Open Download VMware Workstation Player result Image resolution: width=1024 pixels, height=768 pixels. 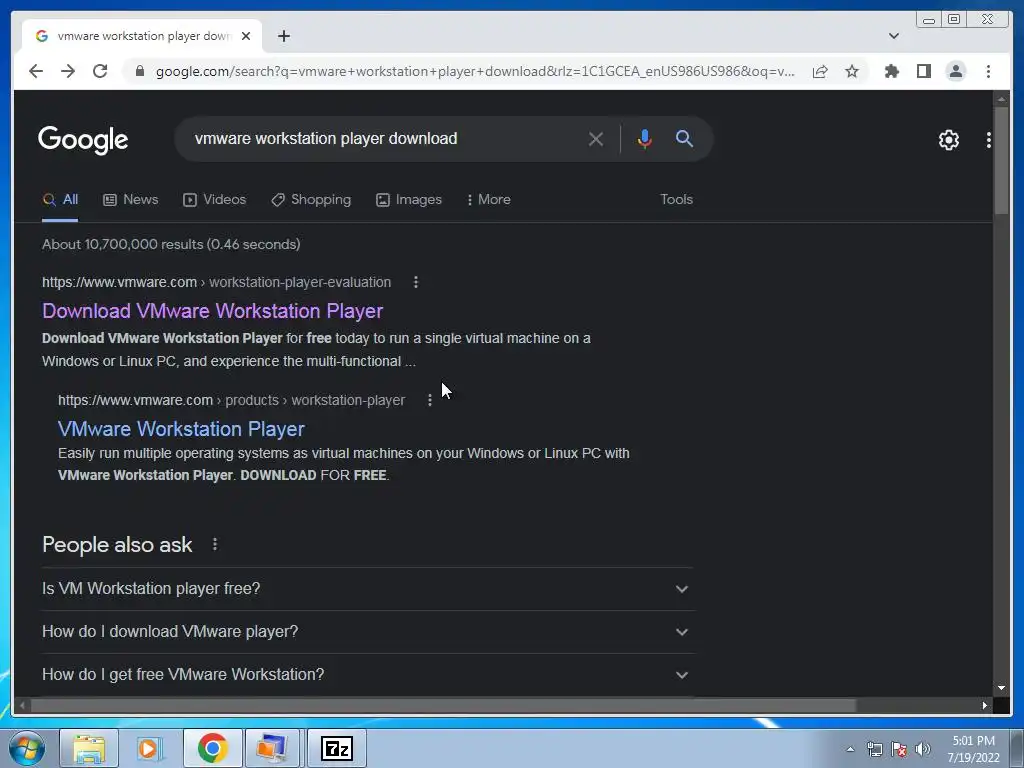click(x=212, y=311)
